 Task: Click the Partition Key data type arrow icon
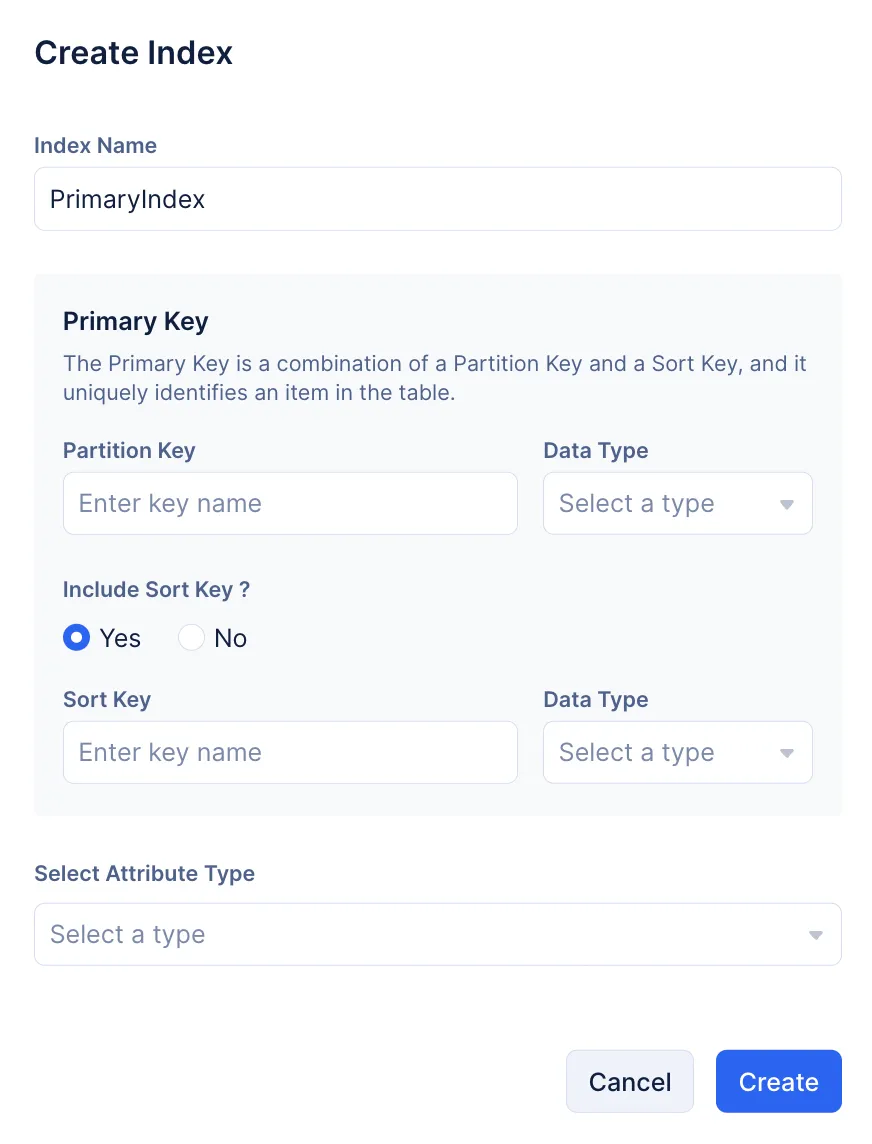[787, 504]
